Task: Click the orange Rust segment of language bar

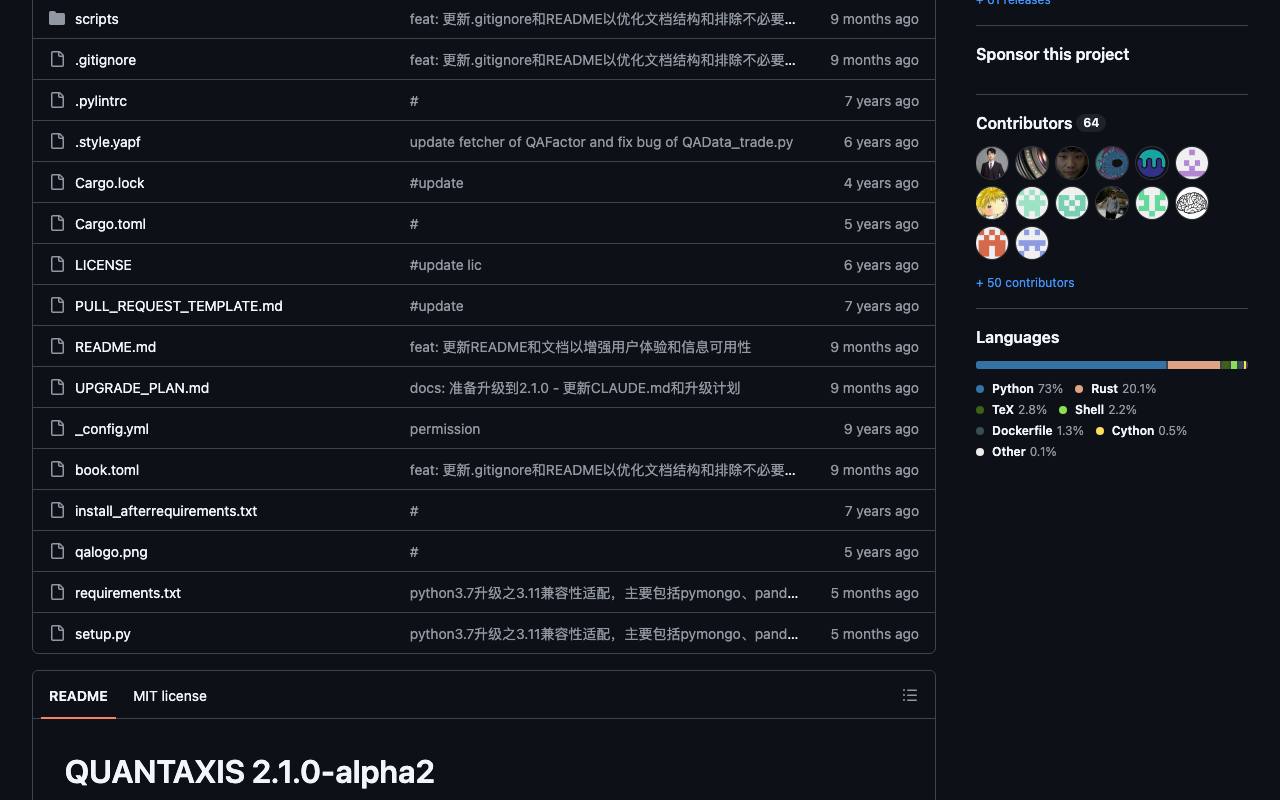Action: [1194, 365]
